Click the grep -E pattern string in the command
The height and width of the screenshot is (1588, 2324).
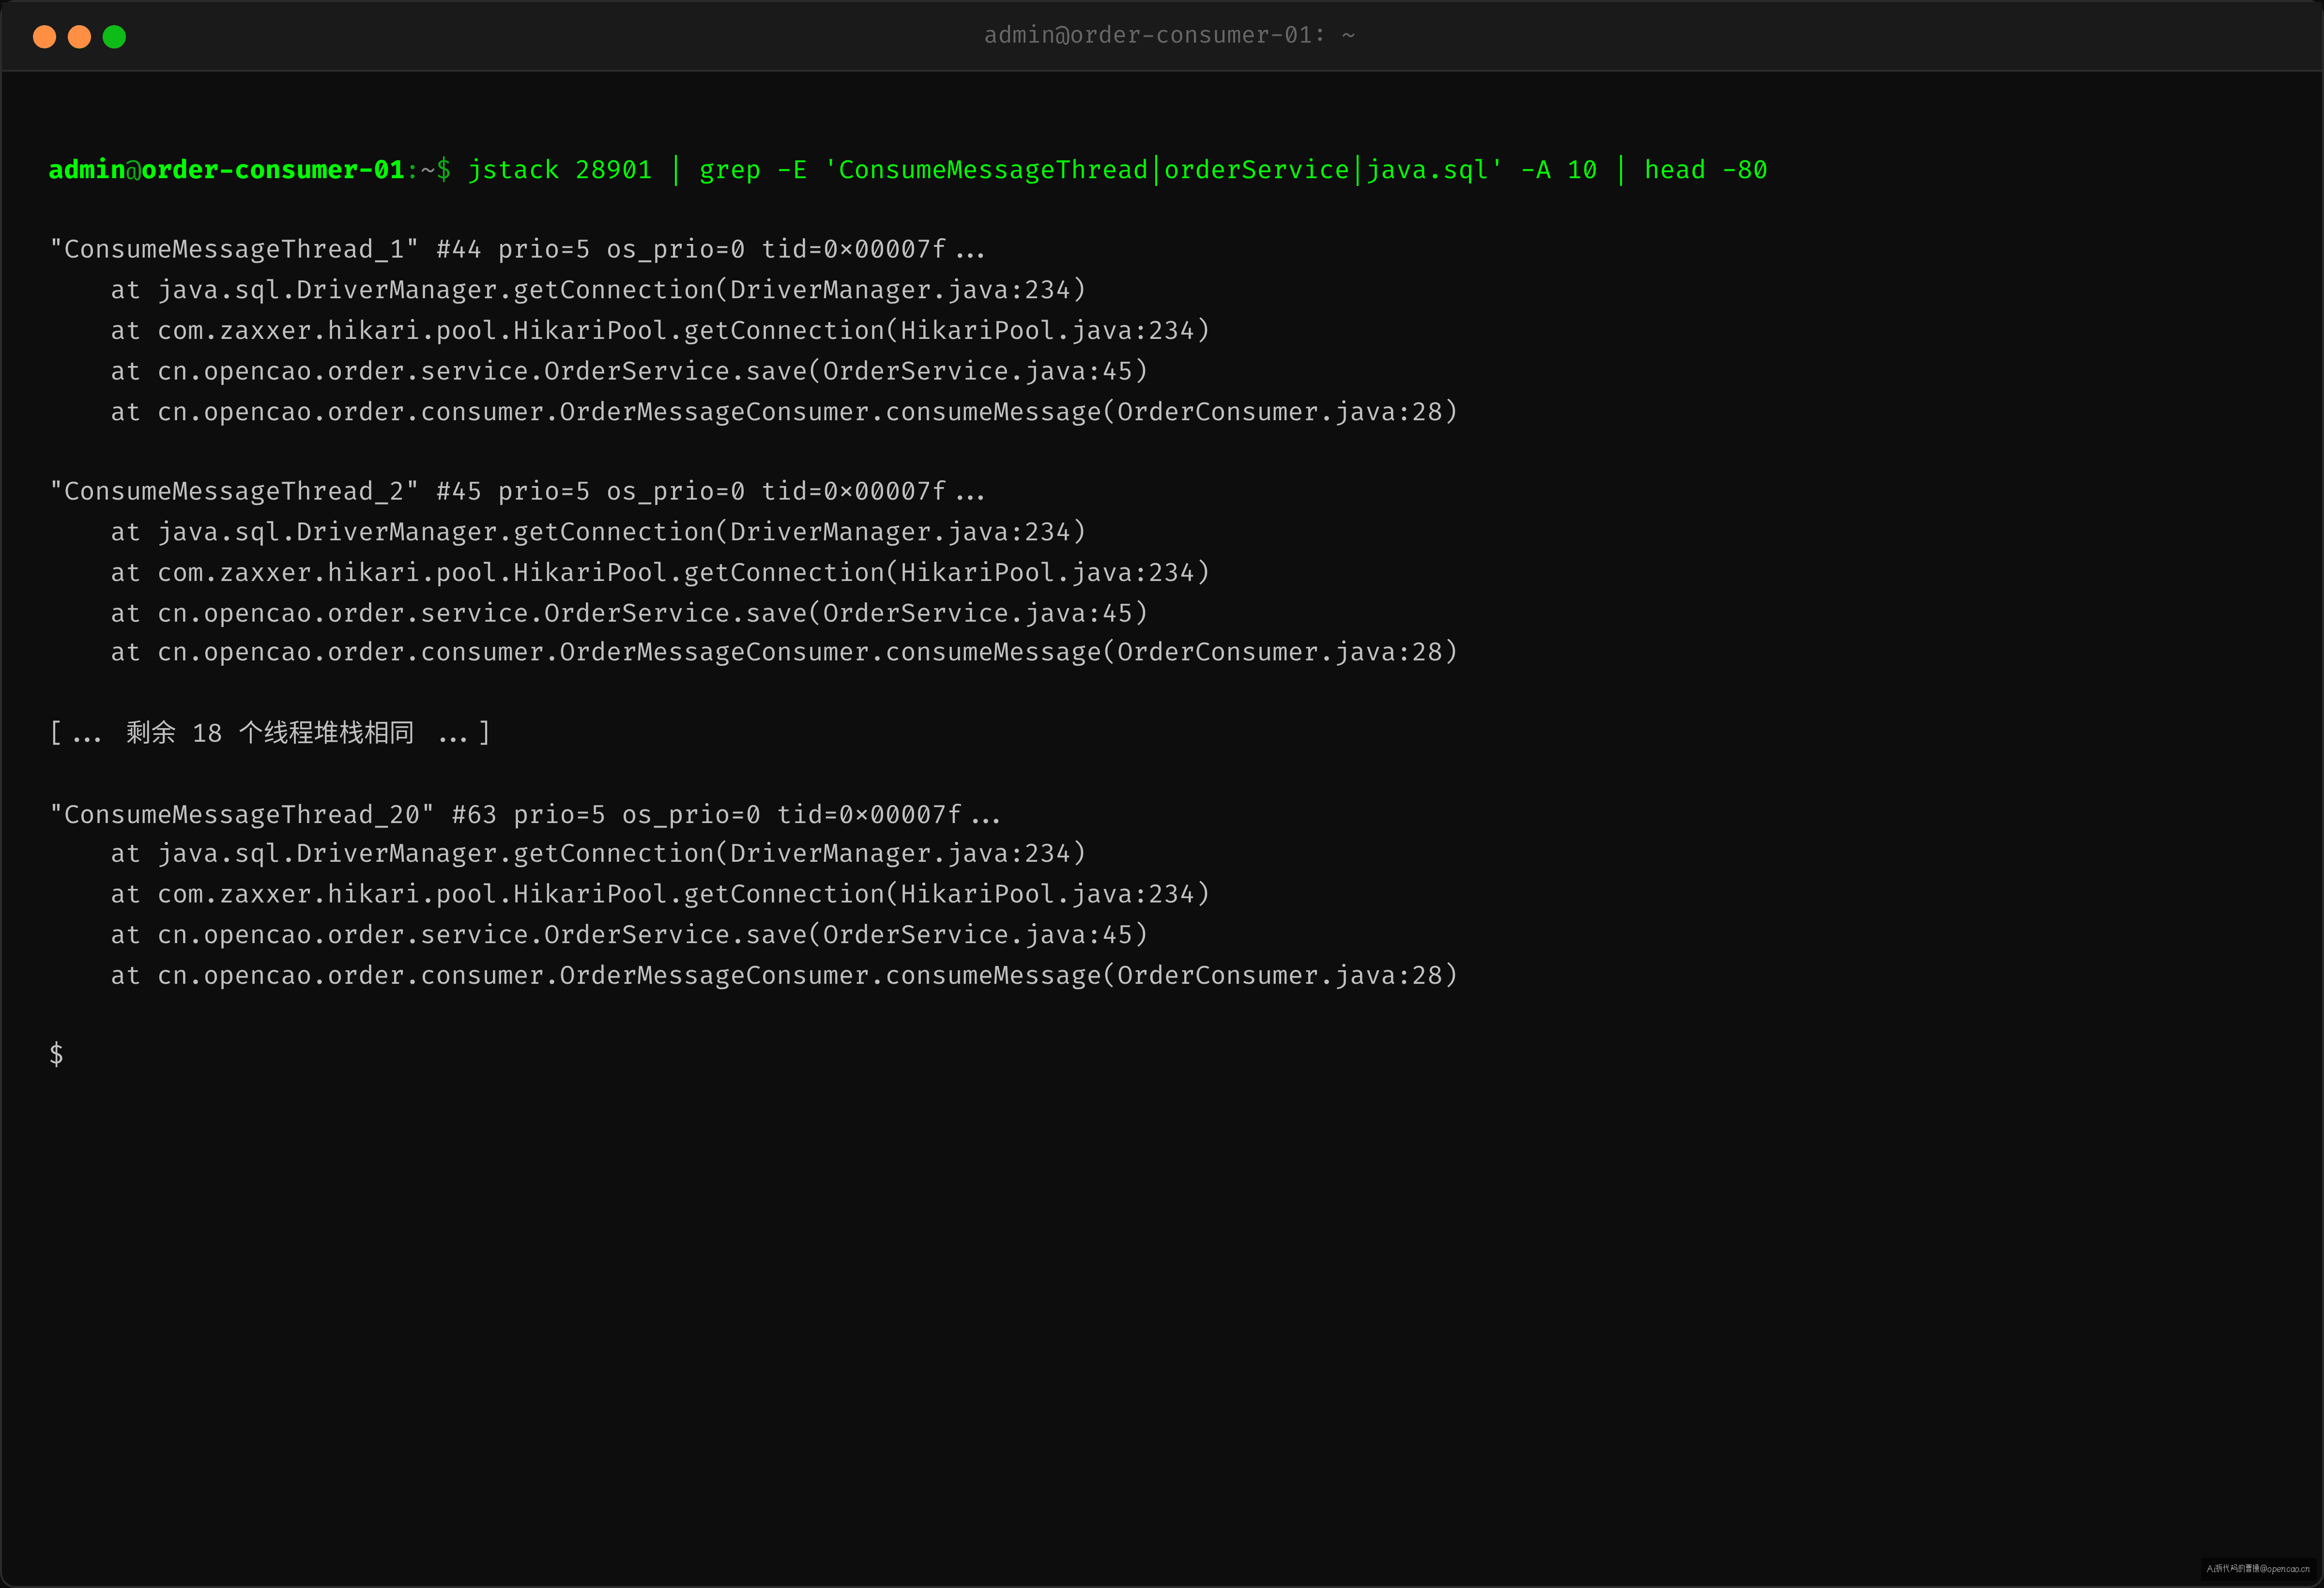click(1163, 170)
